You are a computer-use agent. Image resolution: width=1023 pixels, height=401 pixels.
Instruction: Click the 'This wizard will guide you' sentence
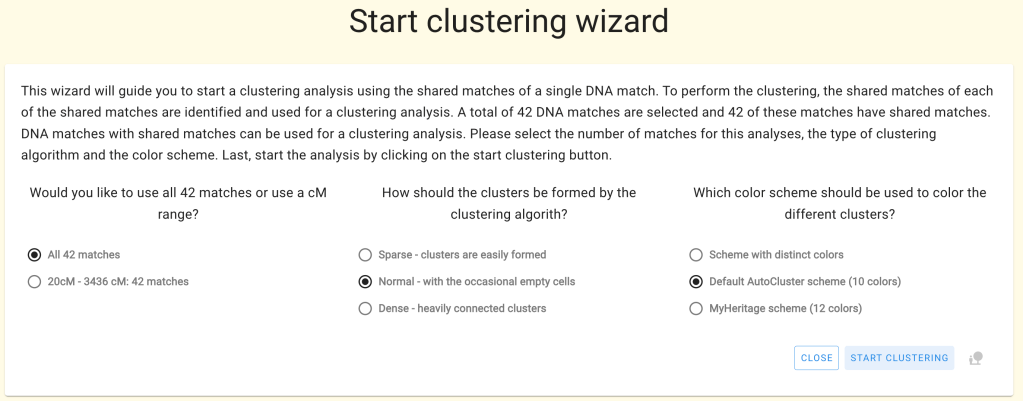(x=200, y=91)
